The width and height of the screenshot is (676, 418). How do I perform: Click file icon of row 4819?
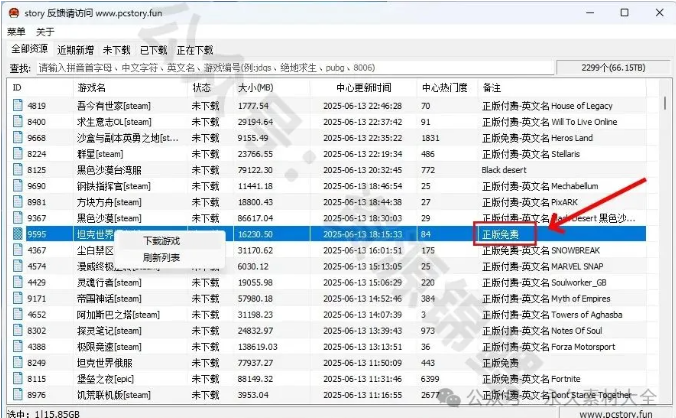pos(18,105)
